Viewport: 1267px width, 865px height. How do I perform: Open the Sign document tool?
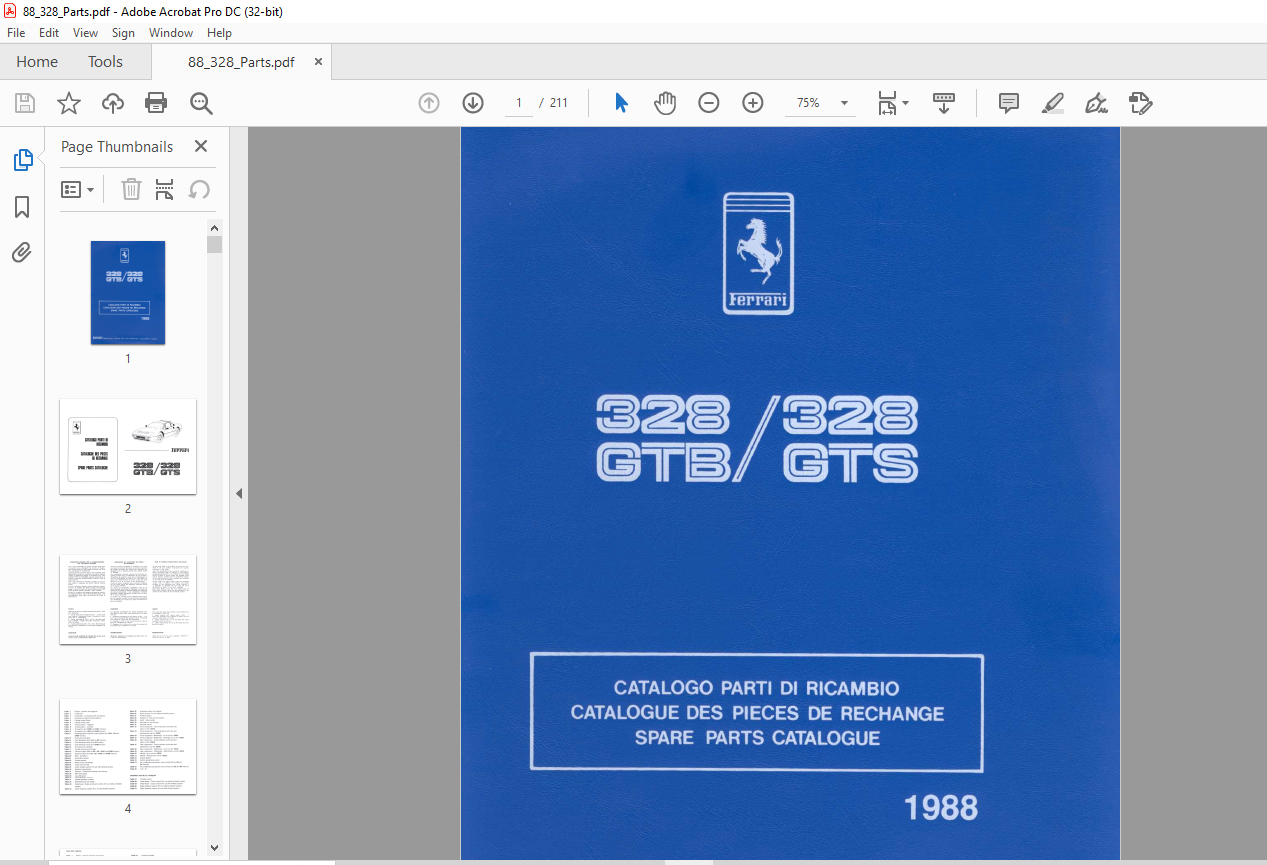coord(1097,103)
